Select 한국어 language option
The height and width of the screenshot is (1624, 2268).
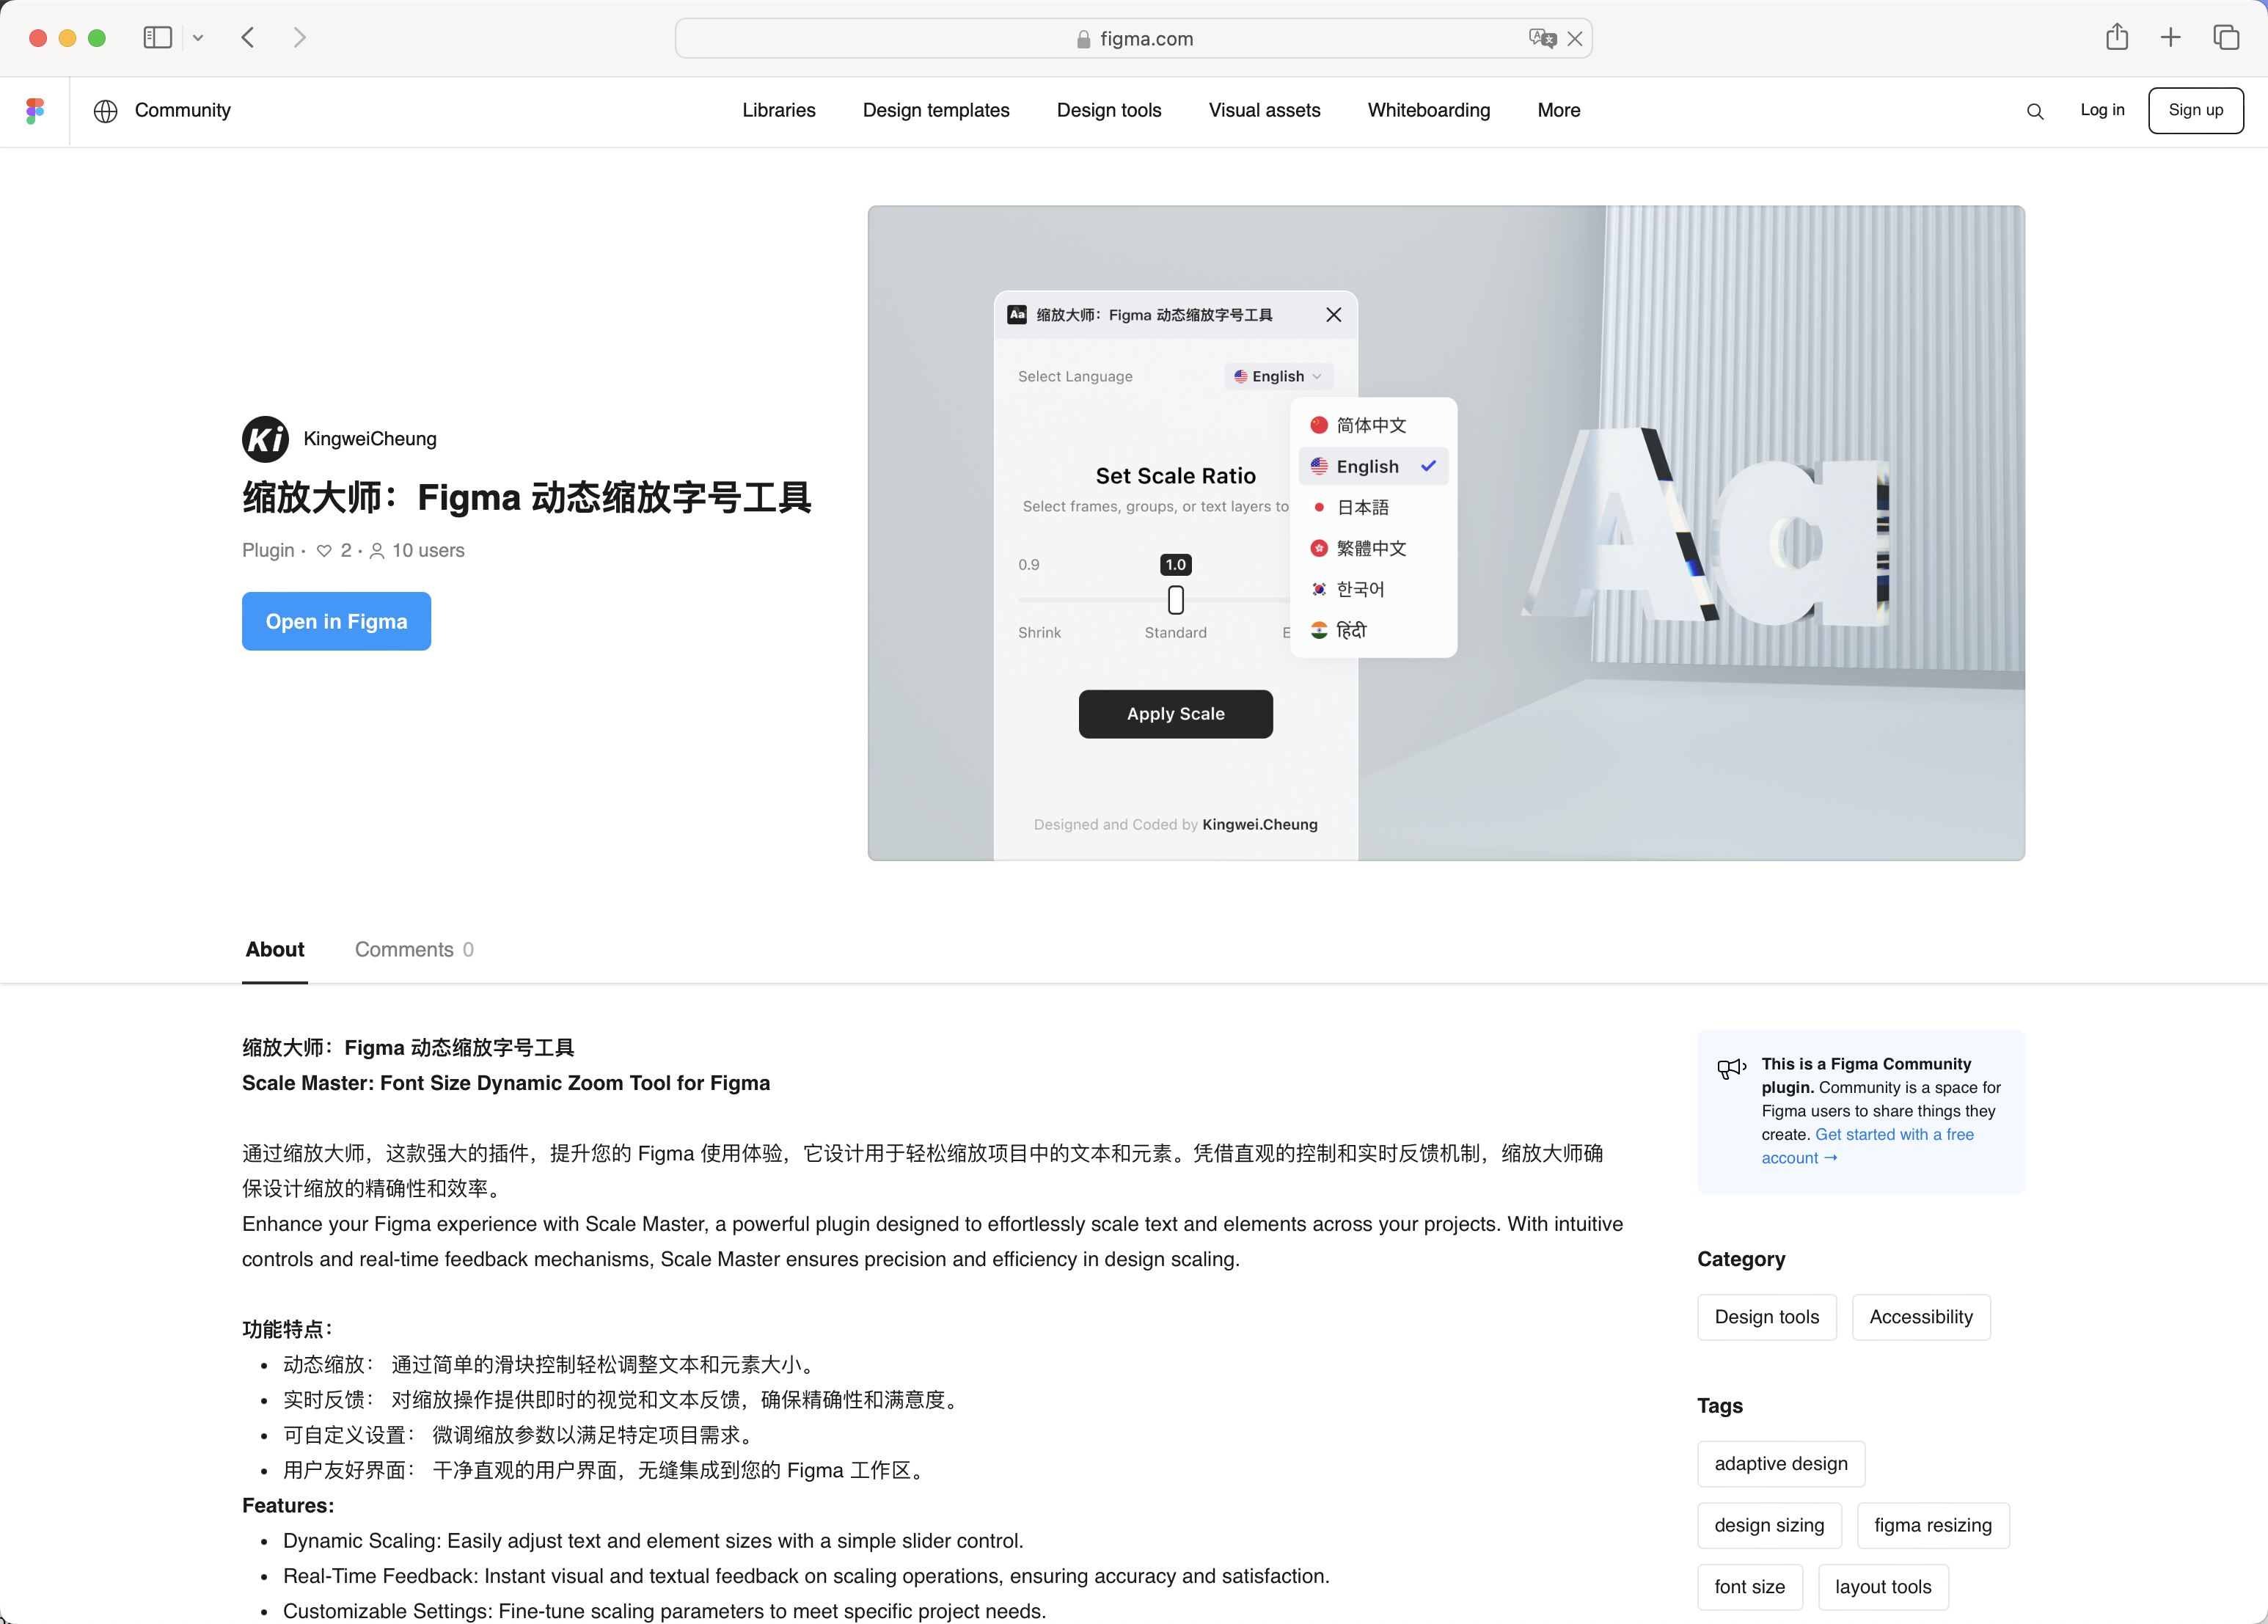point(1373,590)
